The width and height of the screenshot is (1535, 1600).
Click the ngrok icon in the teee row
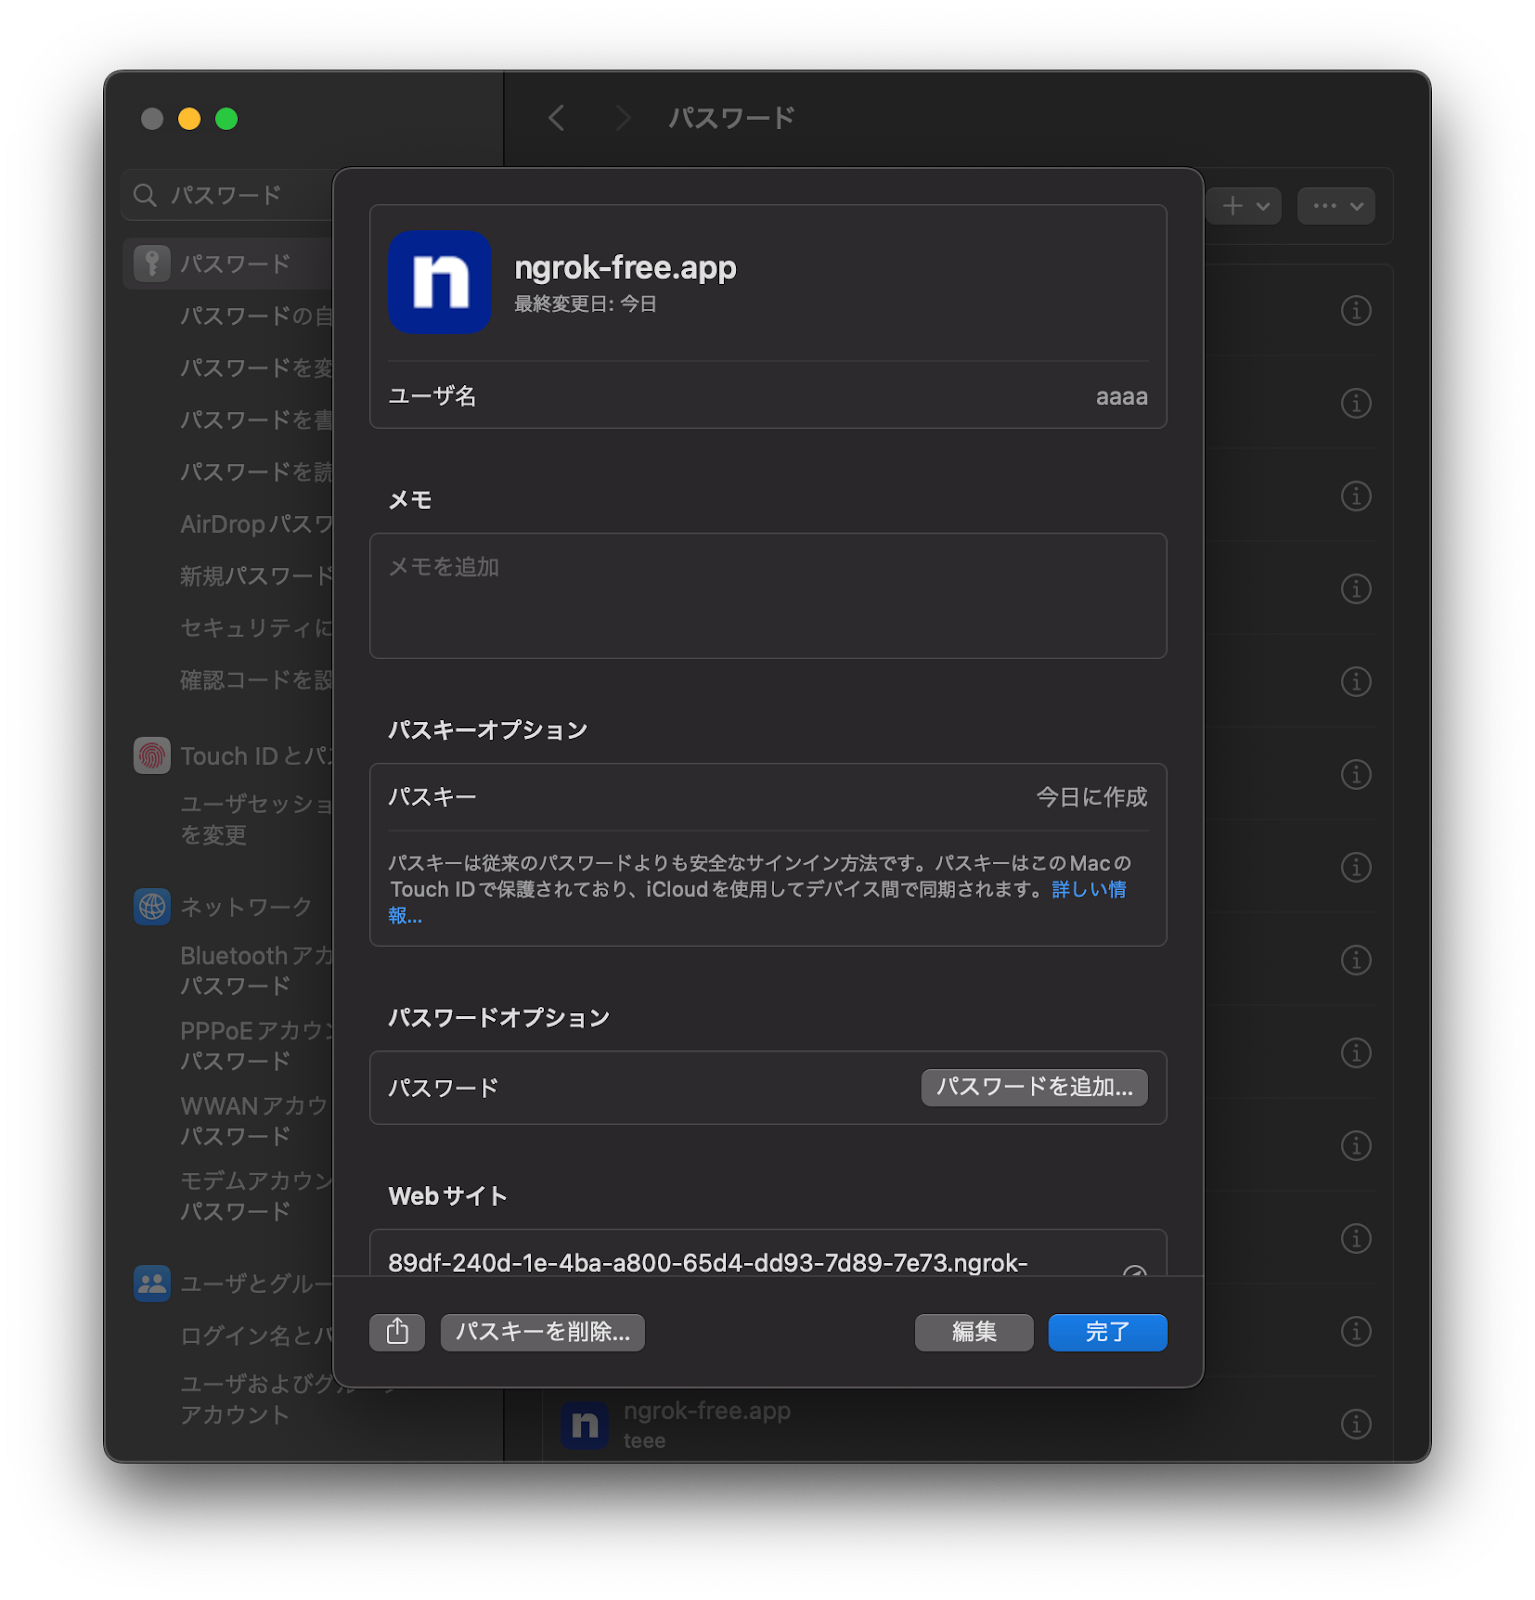[x=585, y=1425]
